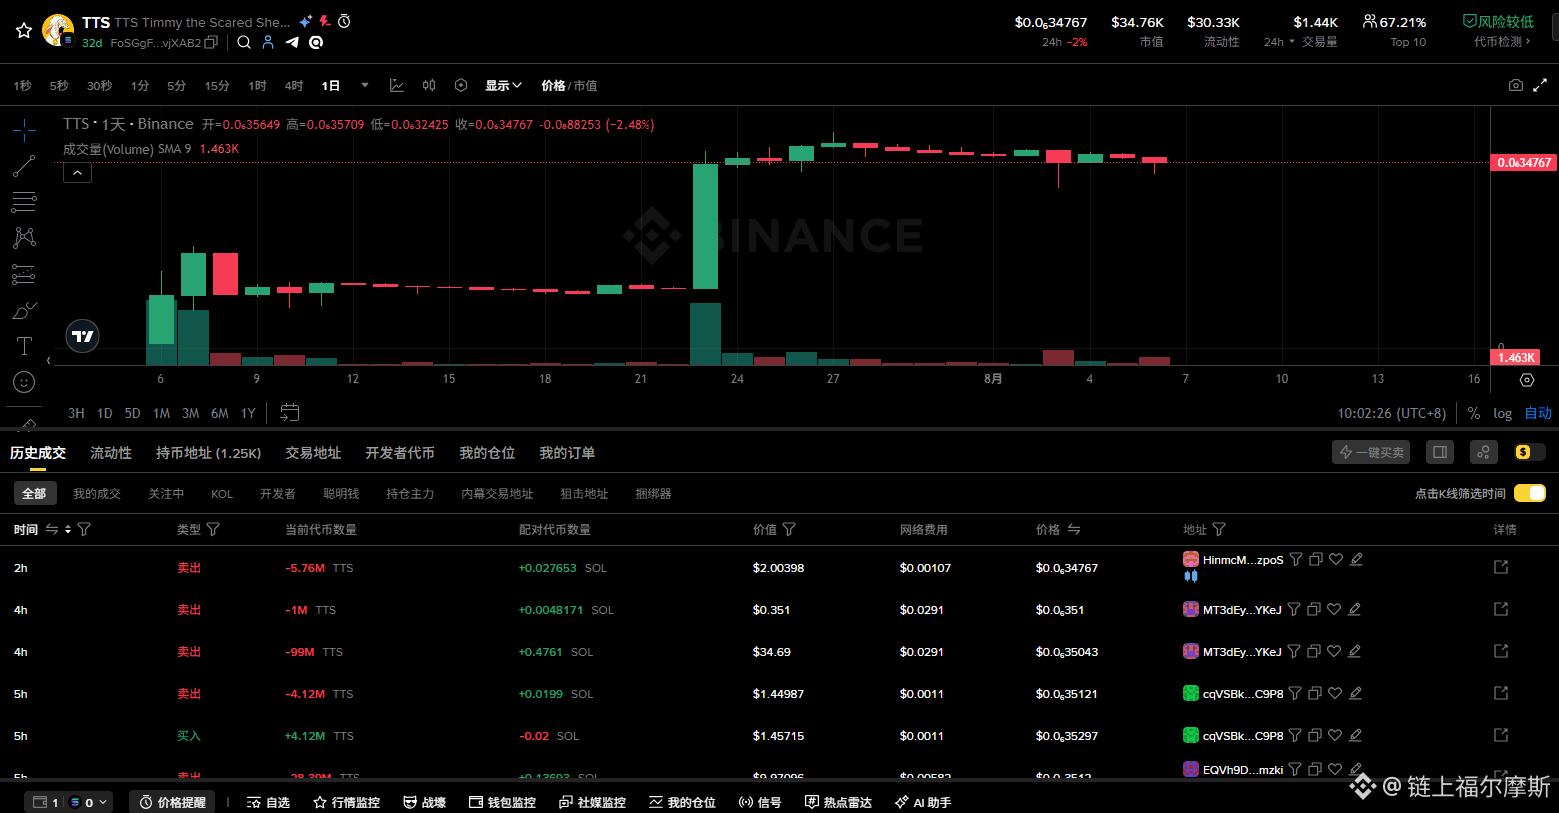
Task: Open the 价值 column filter
Action: tap(789, 529)
